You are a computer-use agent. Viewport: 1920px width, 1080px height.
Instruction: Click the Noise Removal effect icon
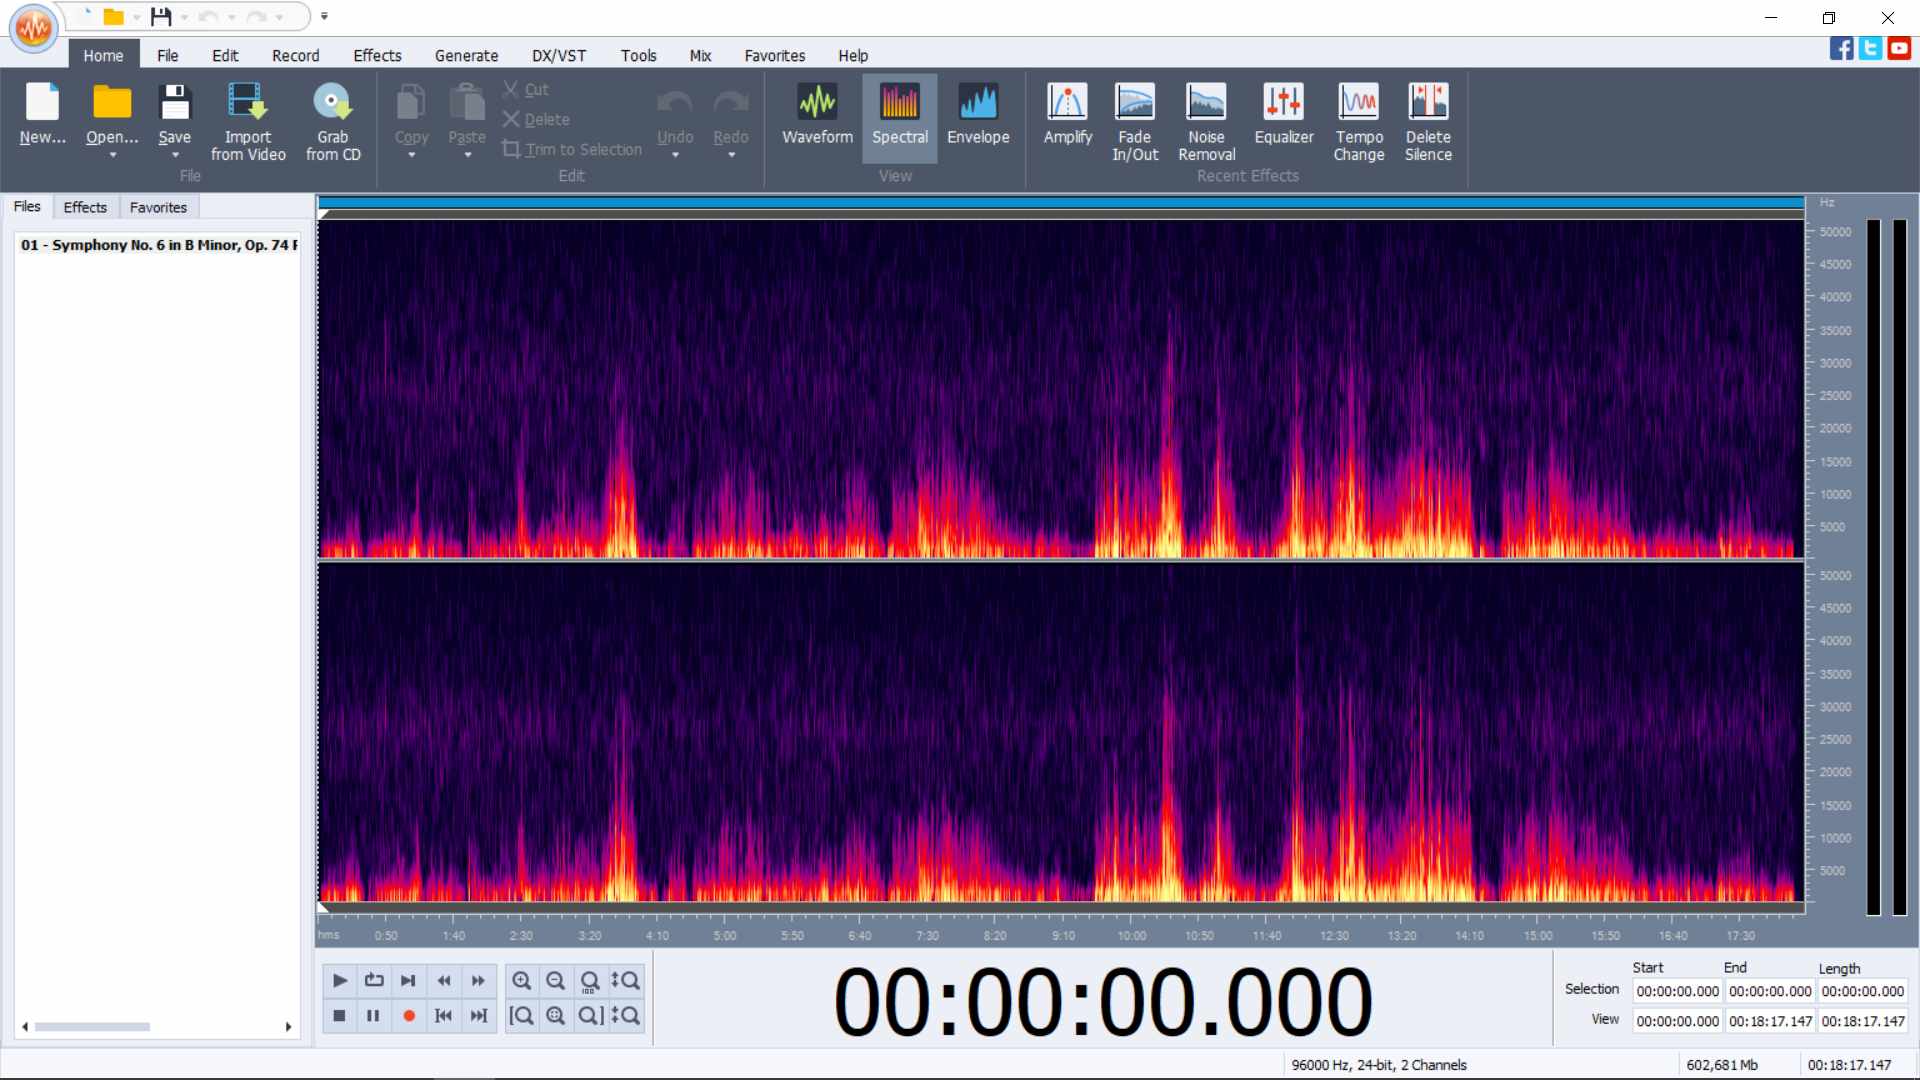tap(1206, 102)
